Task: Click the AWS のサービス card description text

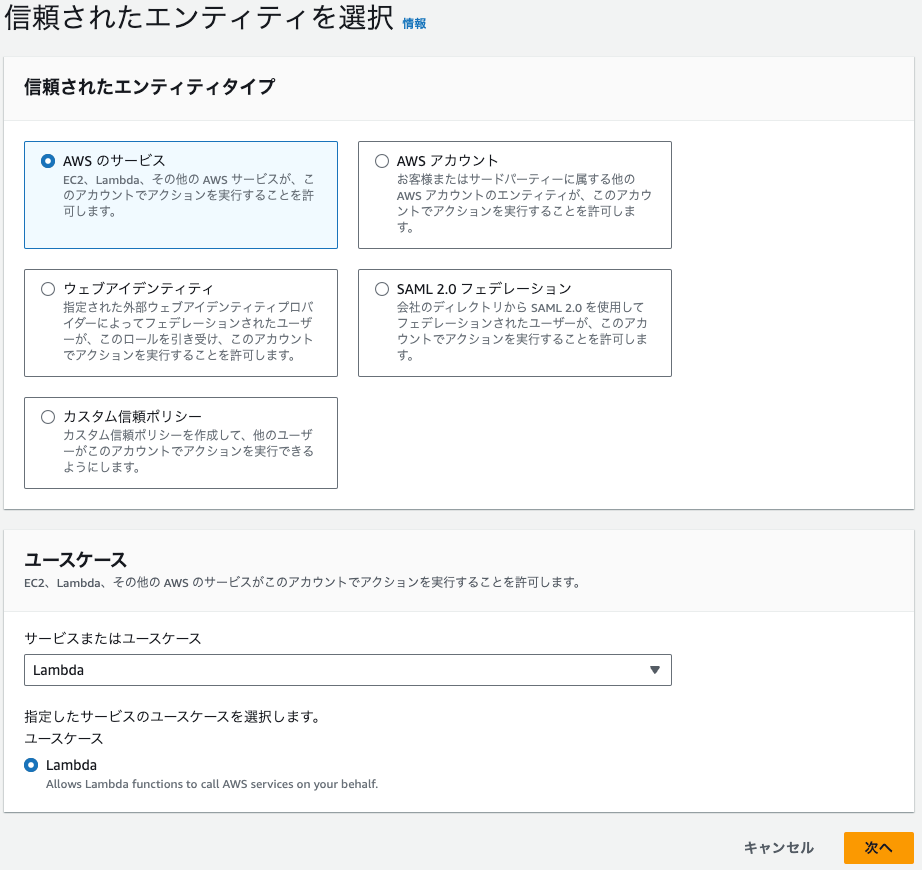Action: [x=188, y=195]
